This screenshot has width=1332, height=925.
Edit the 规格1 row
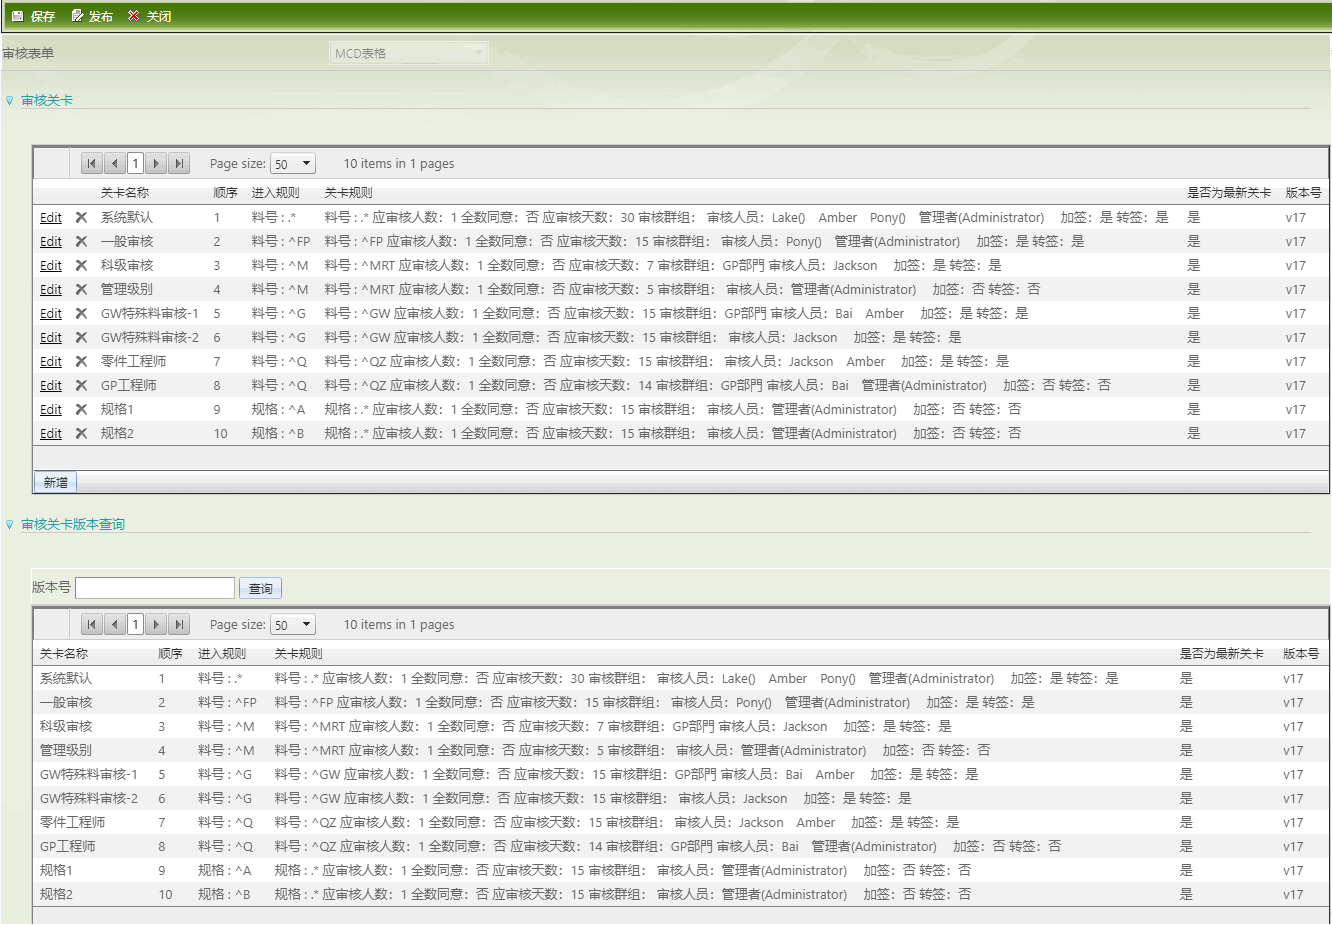(51, 409)
